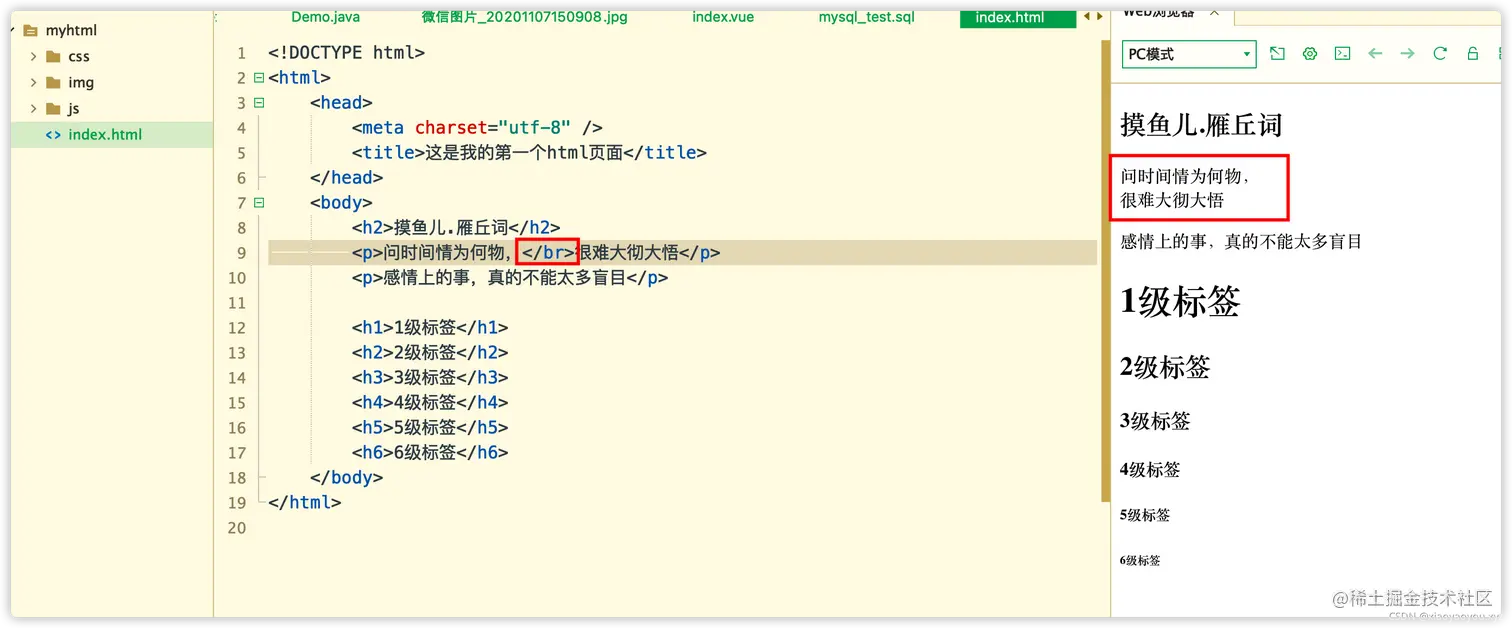Click the h3 3级标签 code line
Screen dimensions: 1512x628
tap(430, 378)
